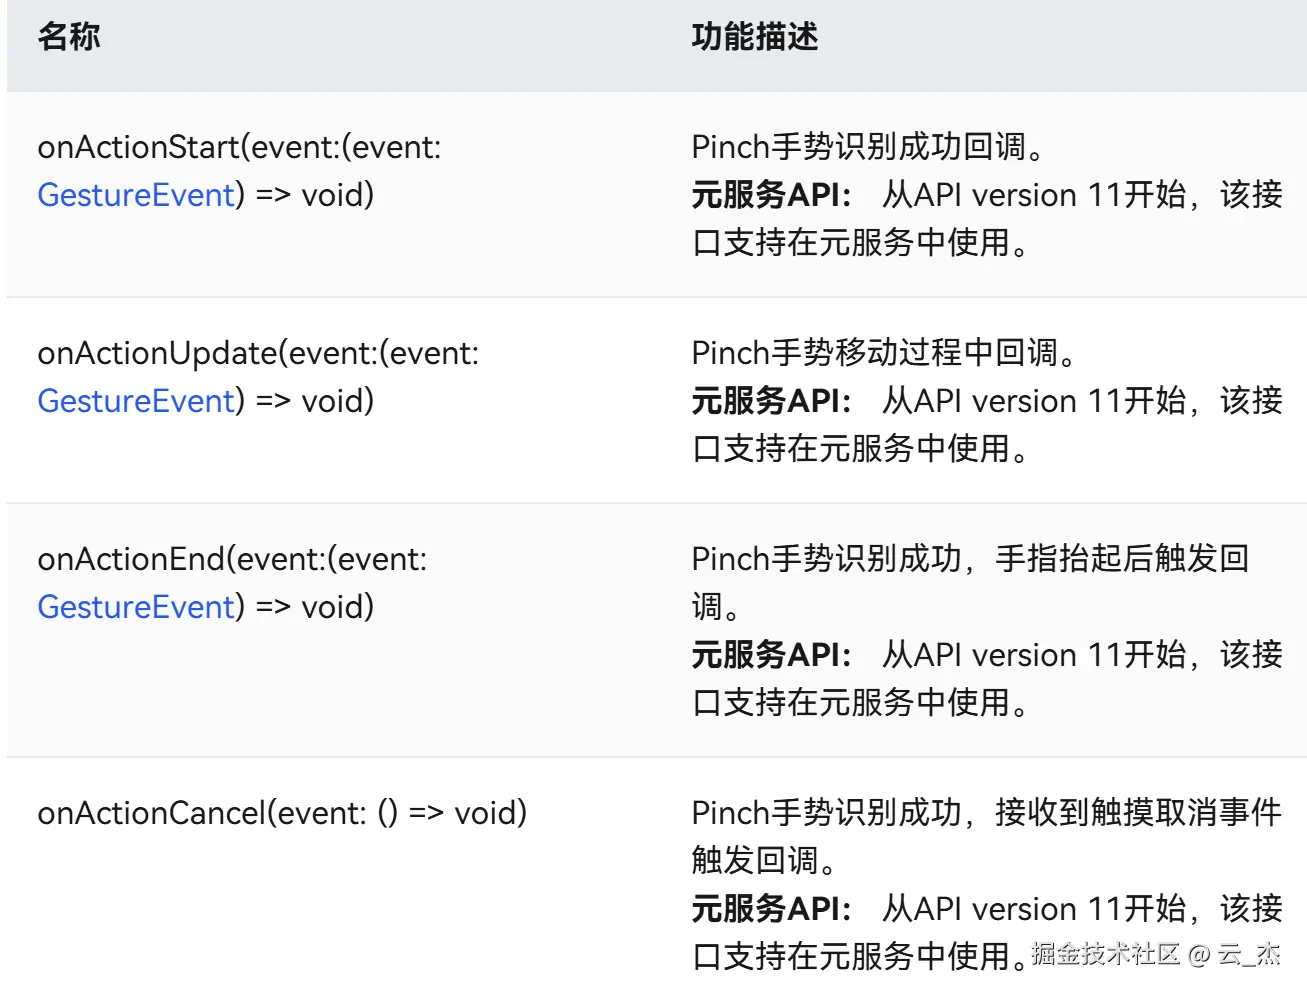Open GestureEvent link in onActionEnd row
This screenshot has height=994, width=1307.
point(136,606)
